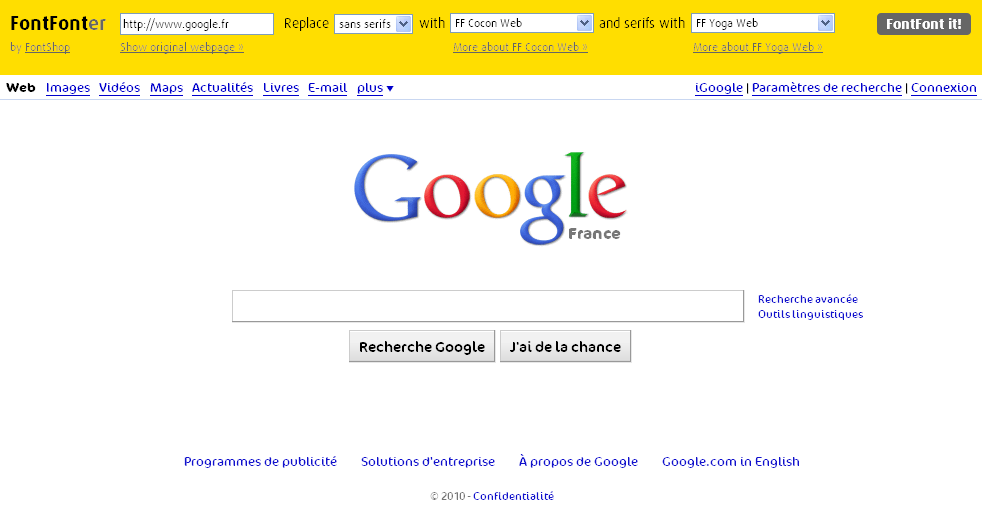
Task: Open More about FF Yoga Web link
Action: point(758,47)
